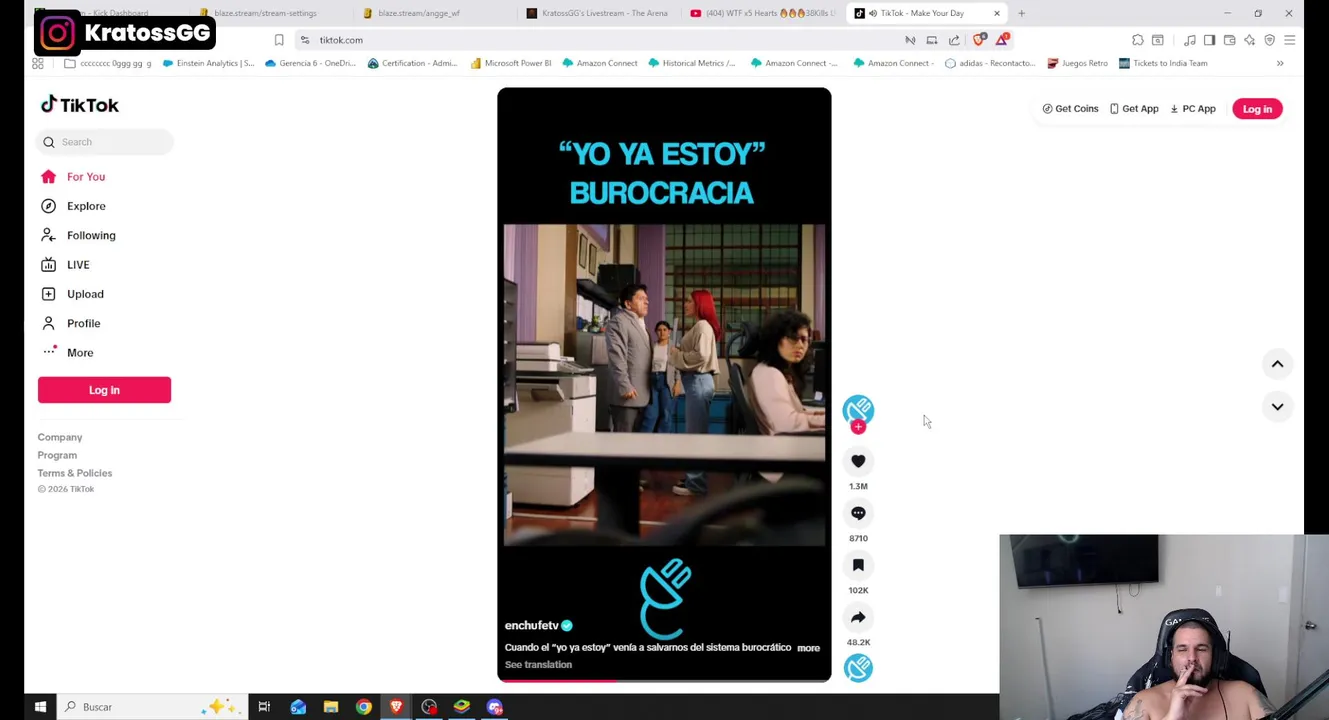
Task: Open Terms & Policies footer link
Action: (75, 473)
